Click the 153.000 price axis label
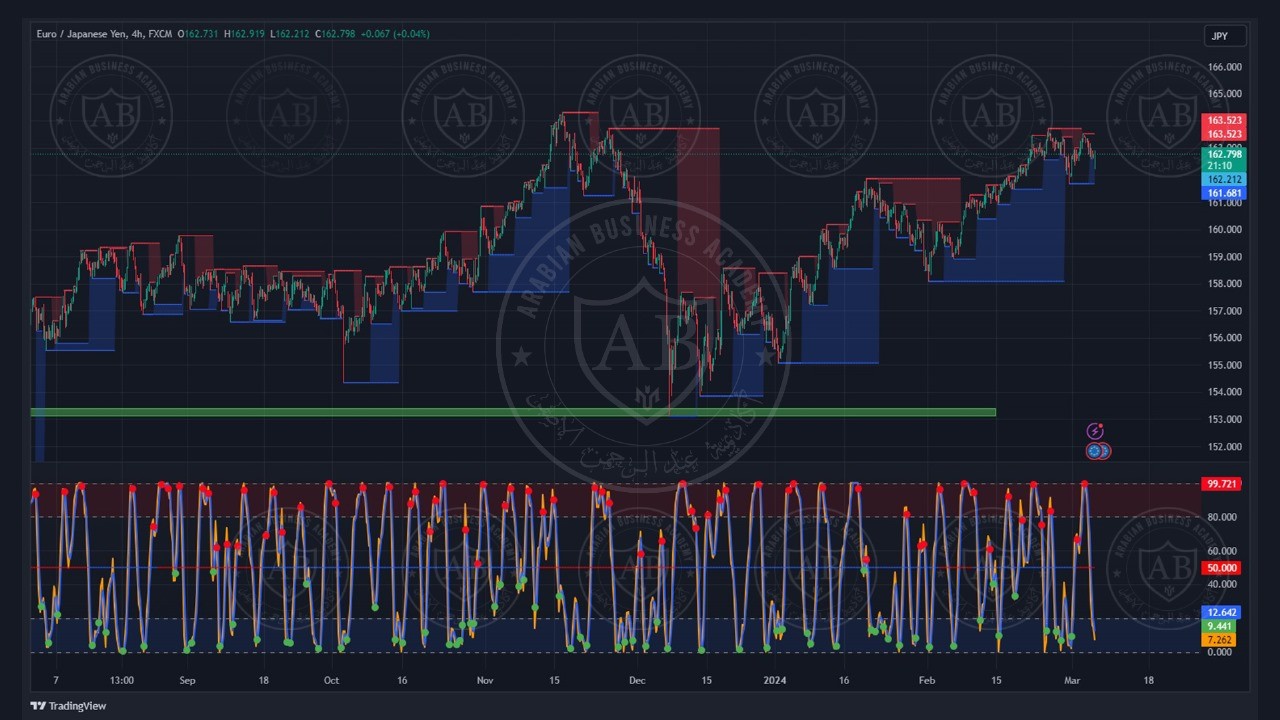This screenshot has height=720, width=1280. click(1224, 420)
